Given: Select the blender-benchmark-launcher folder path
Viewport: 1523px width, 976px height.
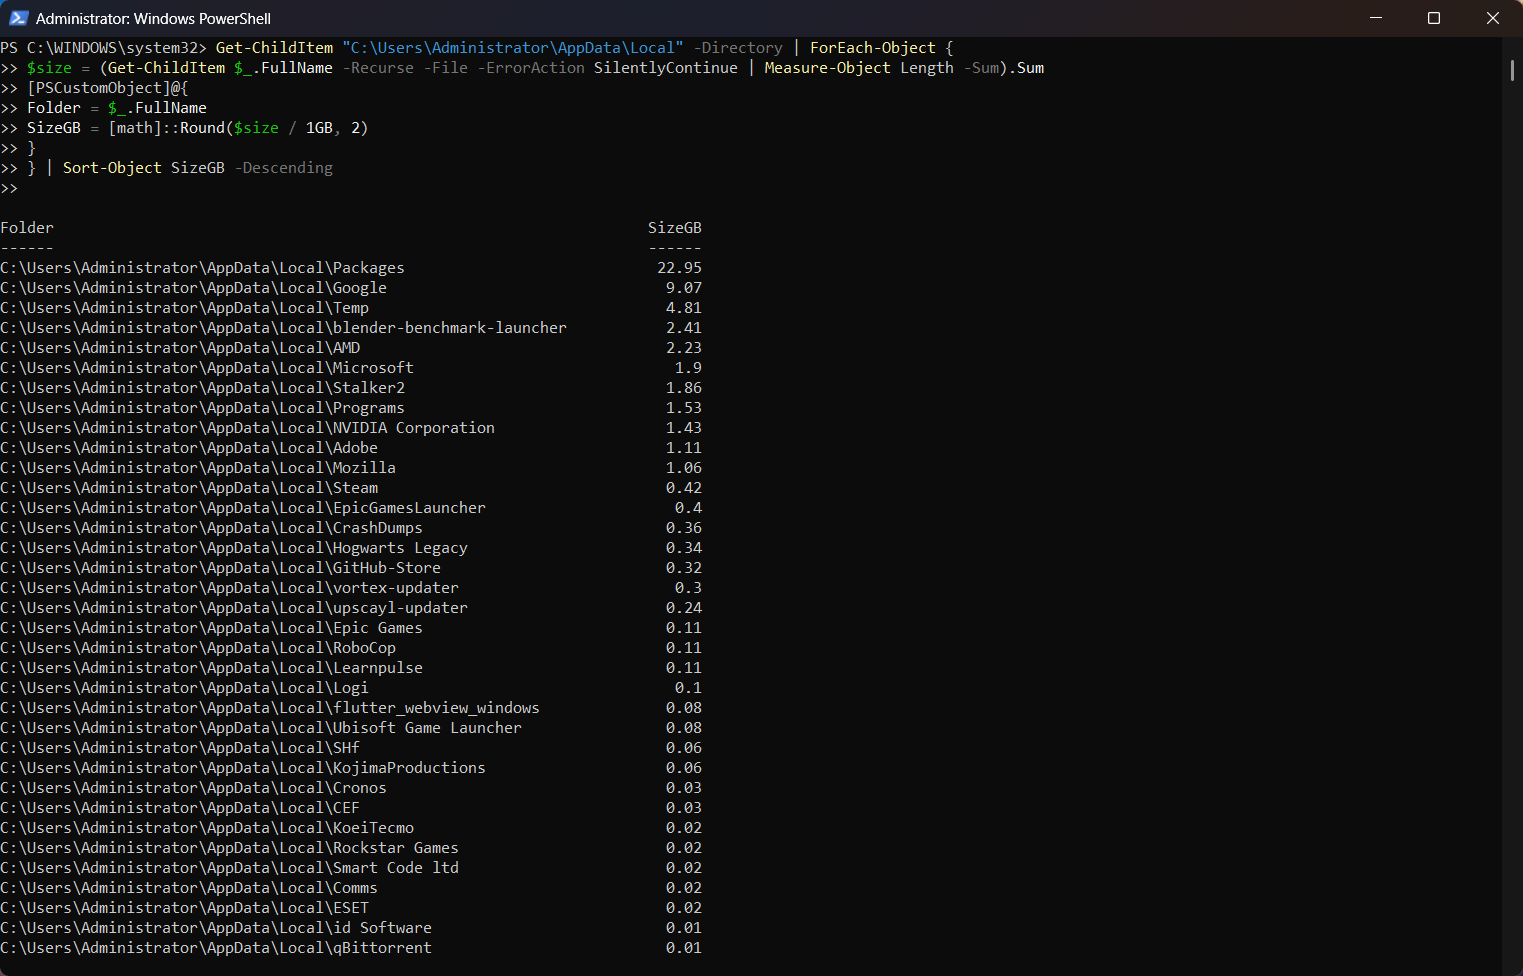Looking at the screenshot, I should coord(283,328).
